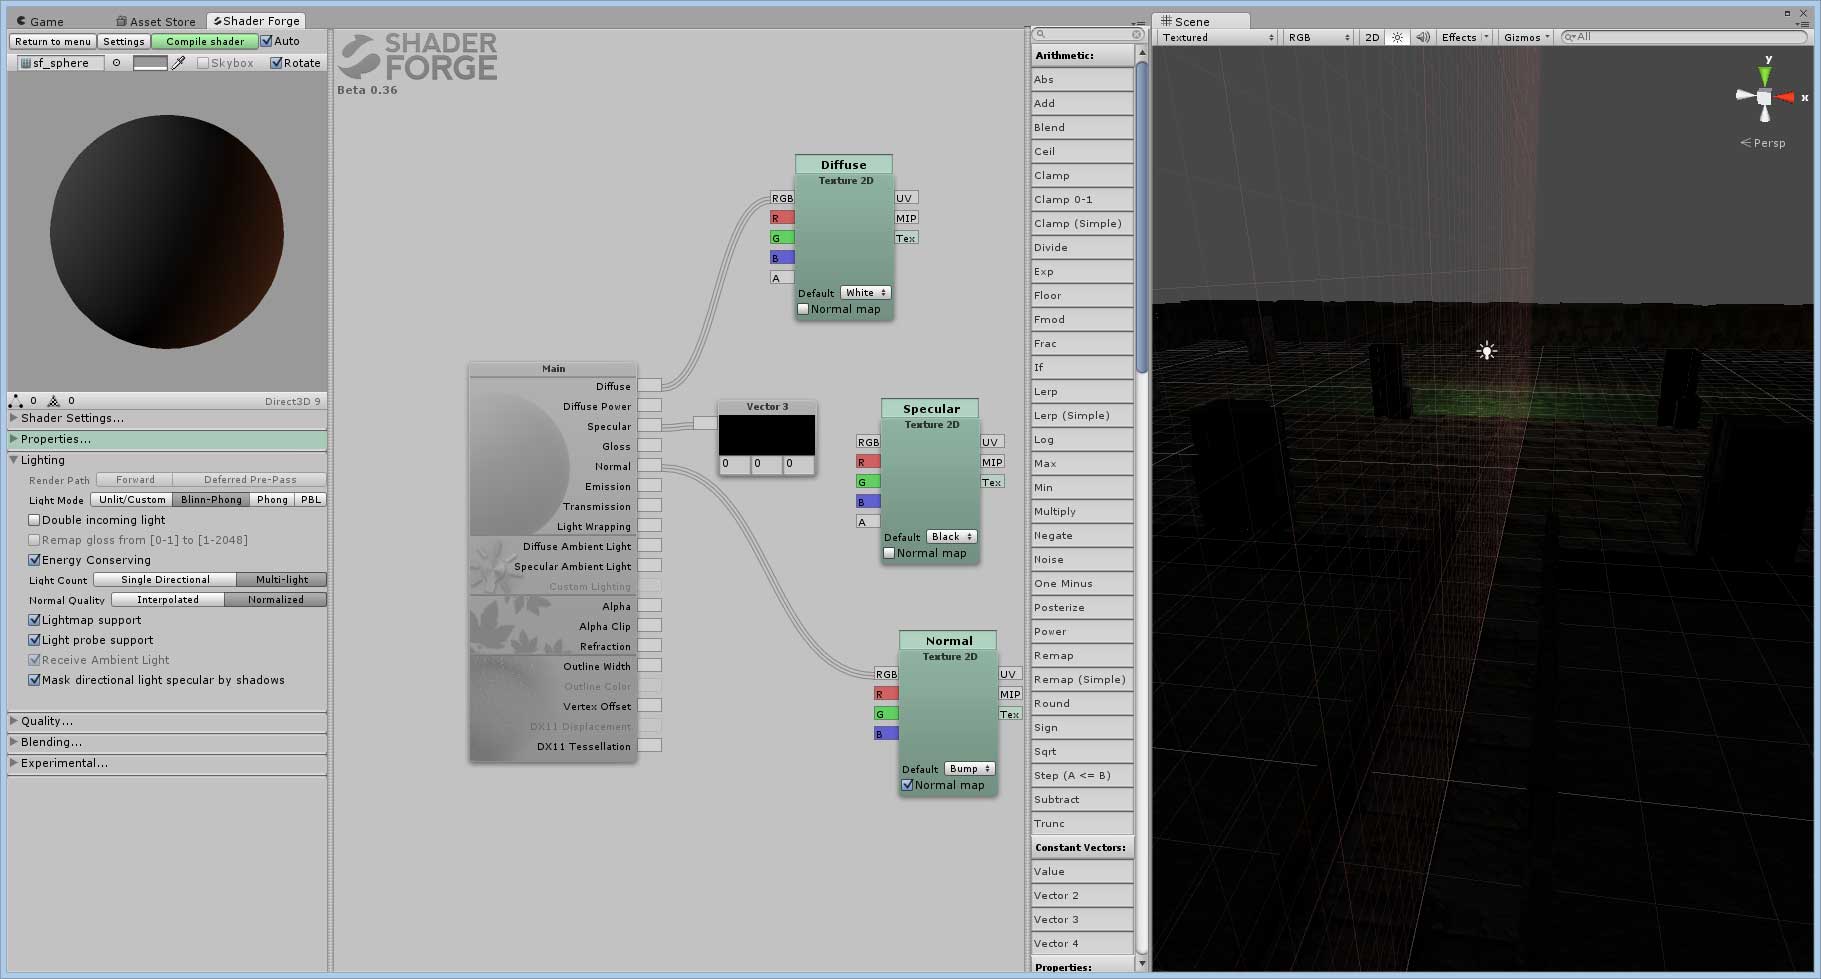Pick mesh with the object selector circle
Image resolution: width=1821 pixels, height=979 pixels.
[116, 63]
